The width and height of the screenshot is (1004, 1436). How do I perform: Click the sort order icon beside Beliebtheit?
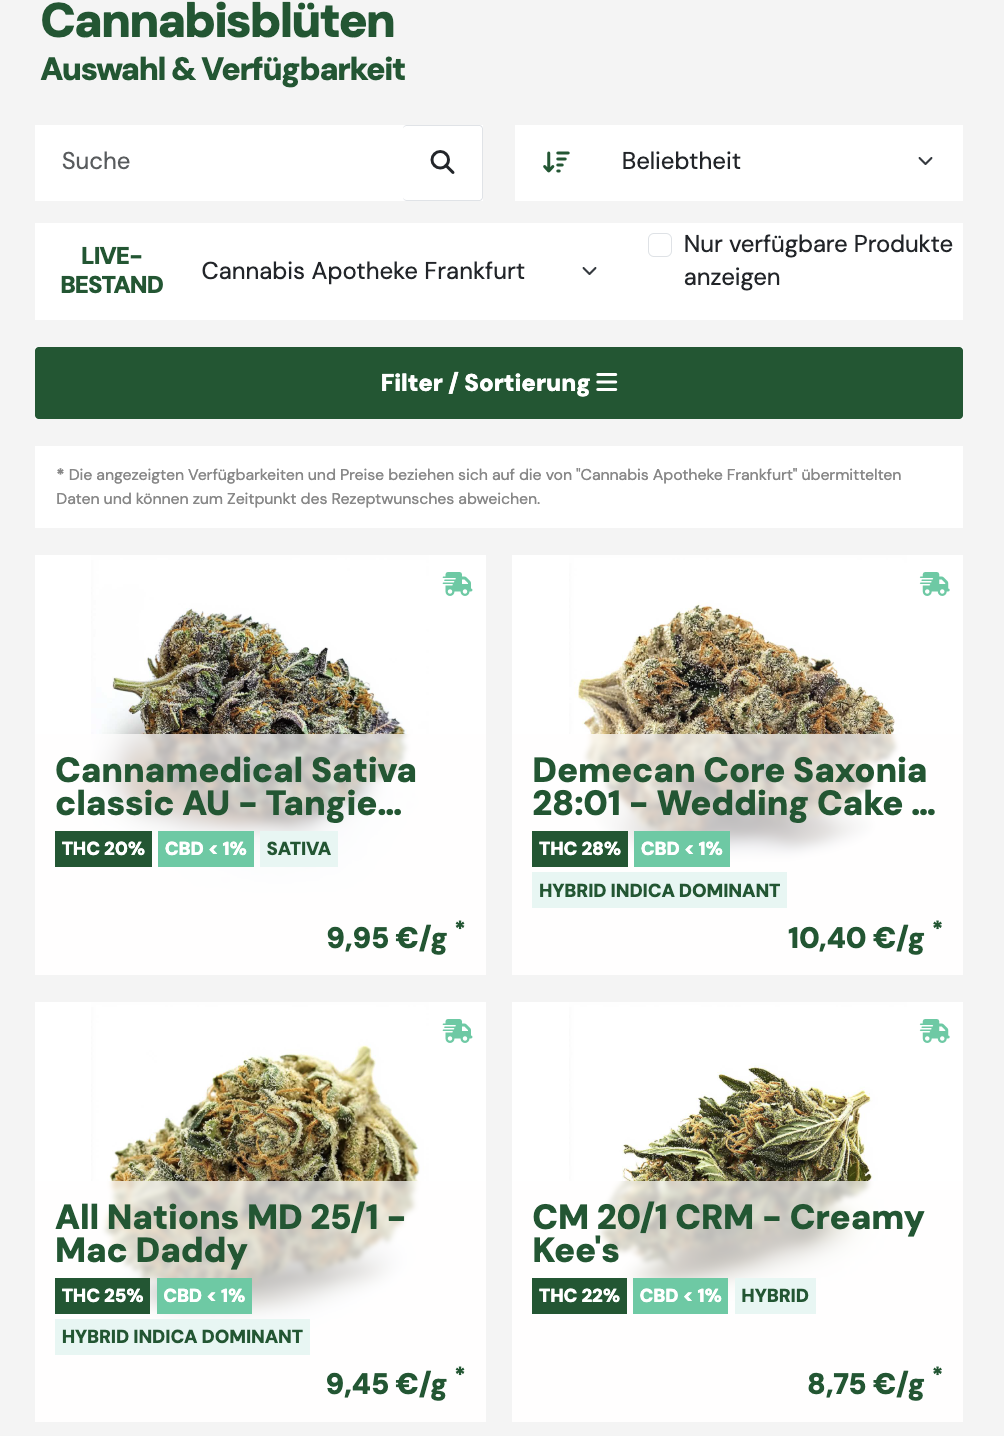556,162
